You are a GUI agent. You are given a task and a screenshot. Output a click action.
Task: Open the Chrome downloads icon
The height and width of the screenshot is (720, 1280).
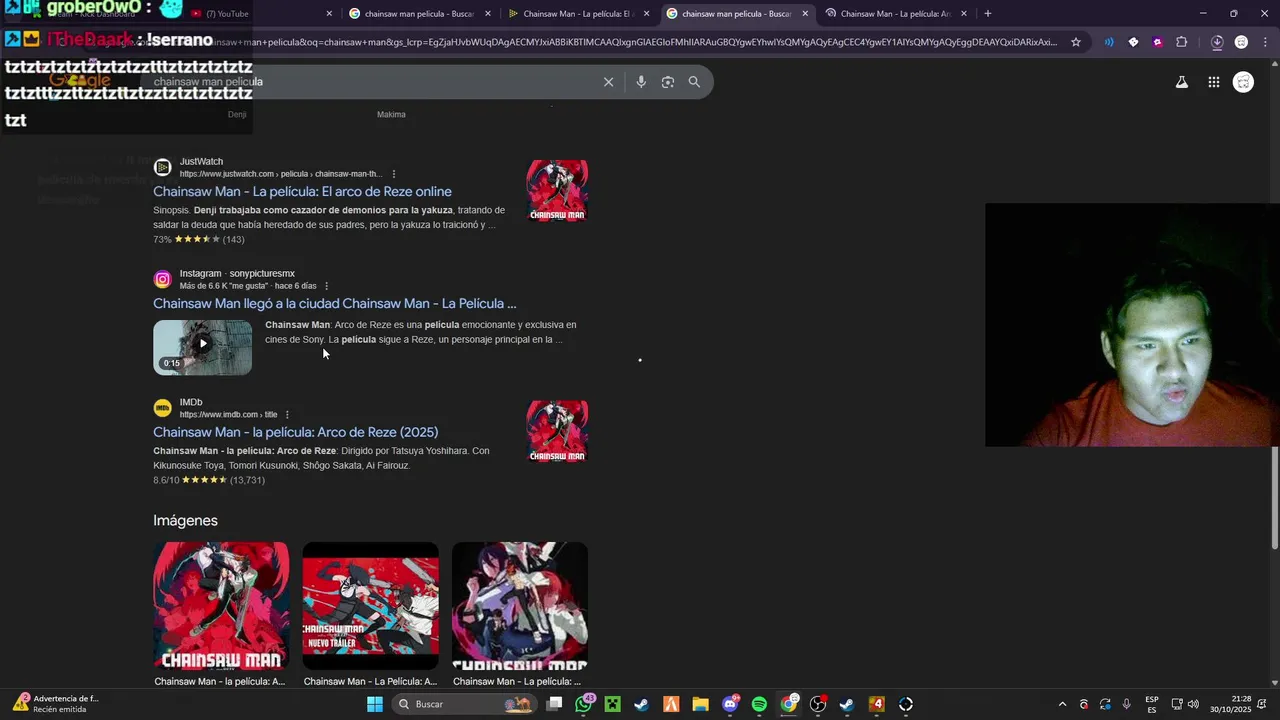pos(1217,42)
